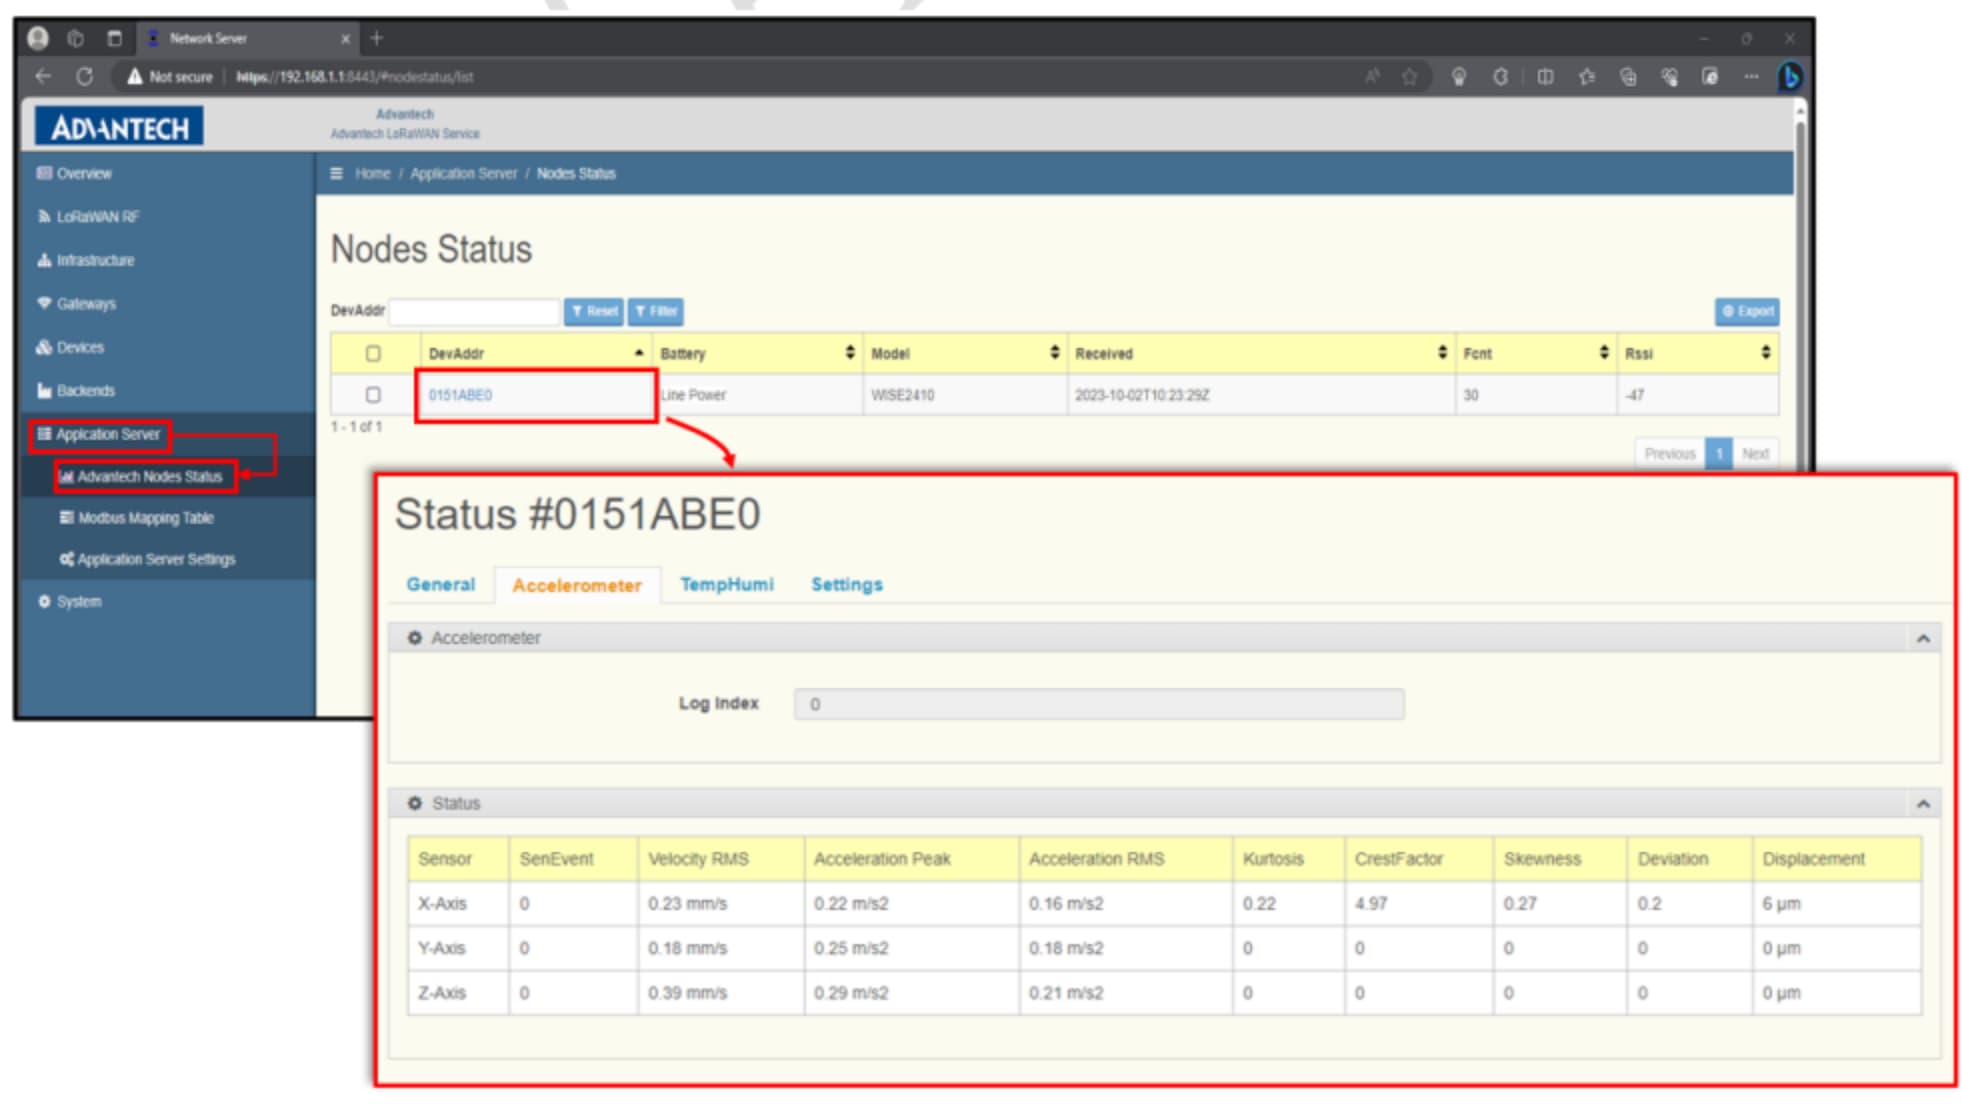The image size is (1962, 1104).
Task: Expand System in sidebar
Action: tap(70, 601)
